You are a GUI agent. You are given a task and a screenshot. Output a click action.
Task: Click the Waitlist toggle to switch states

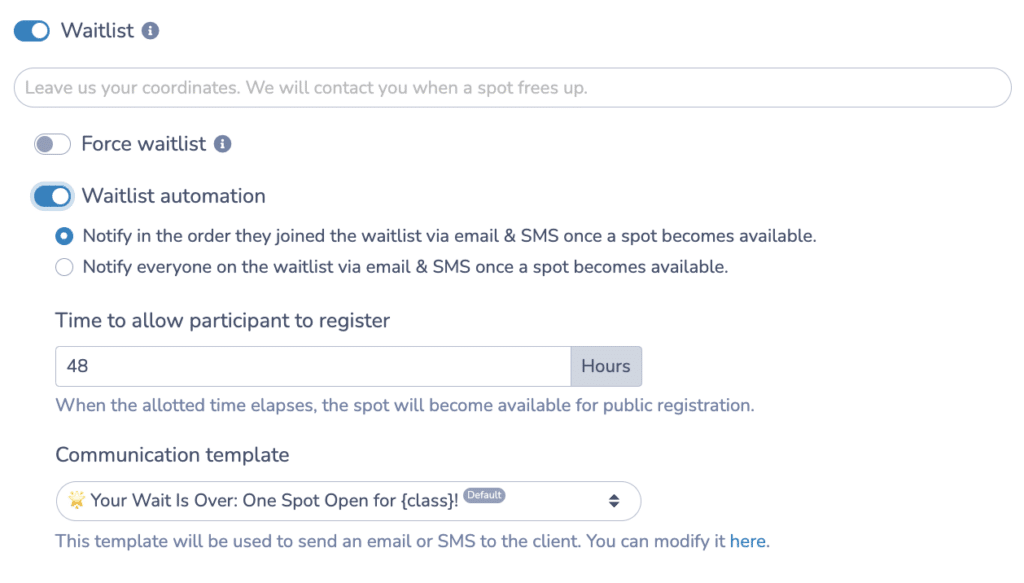click(x=31, y=31)
